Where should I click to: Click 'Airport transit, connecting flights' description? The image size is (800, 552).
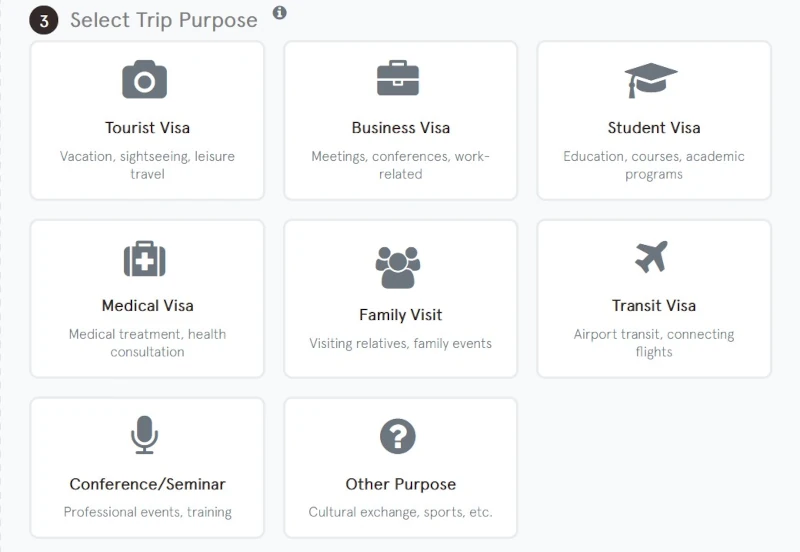pos(654,343)
